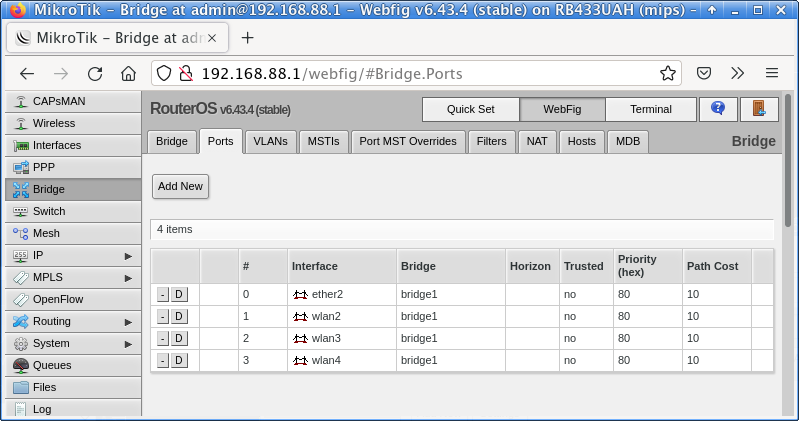Screen dimensions: 799x421
Task: Open the Switch sidebar item
Action: [x=48, y=211]
